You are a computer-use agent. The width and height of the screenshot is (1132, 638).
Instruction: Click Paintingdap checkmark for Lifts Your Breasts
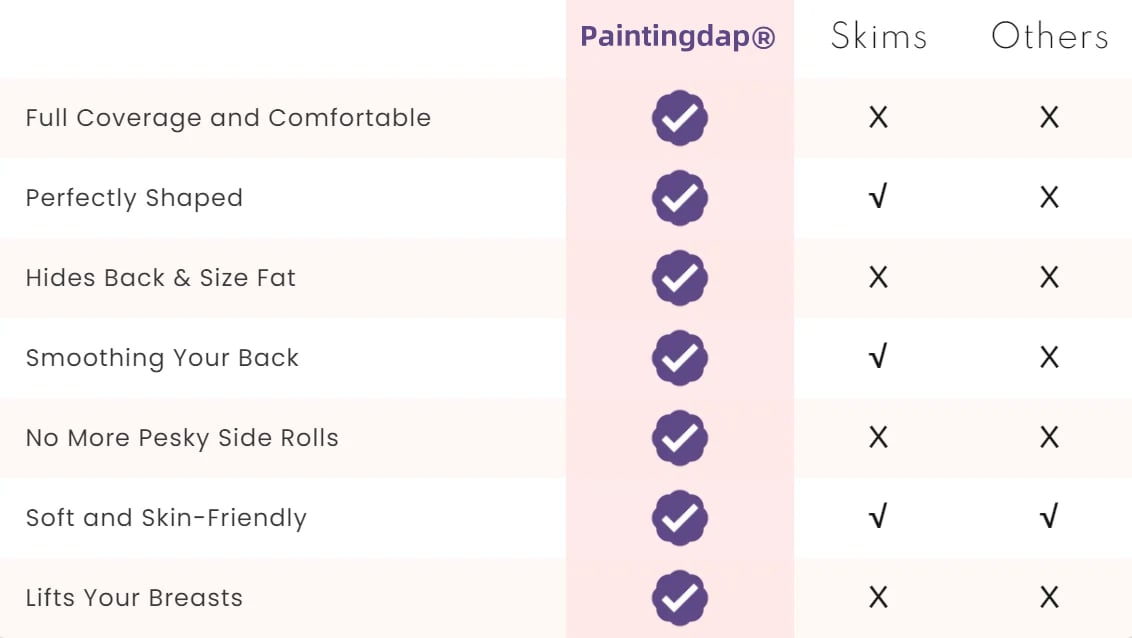[679, 598]
